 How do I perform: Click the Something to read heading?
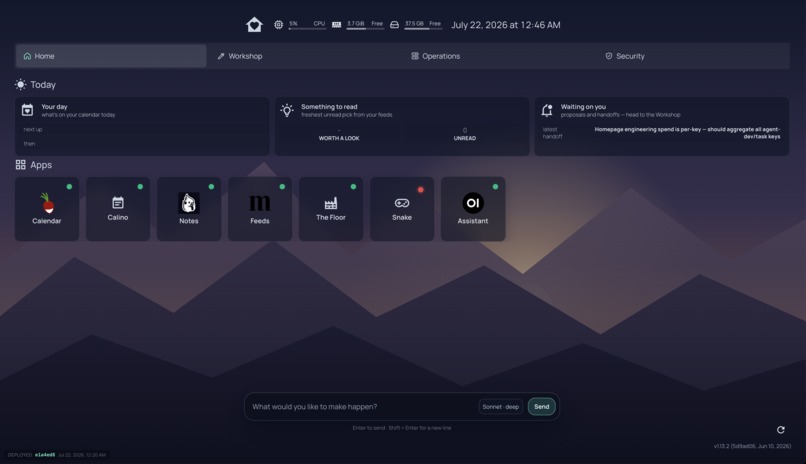click(x=329, y=107)
